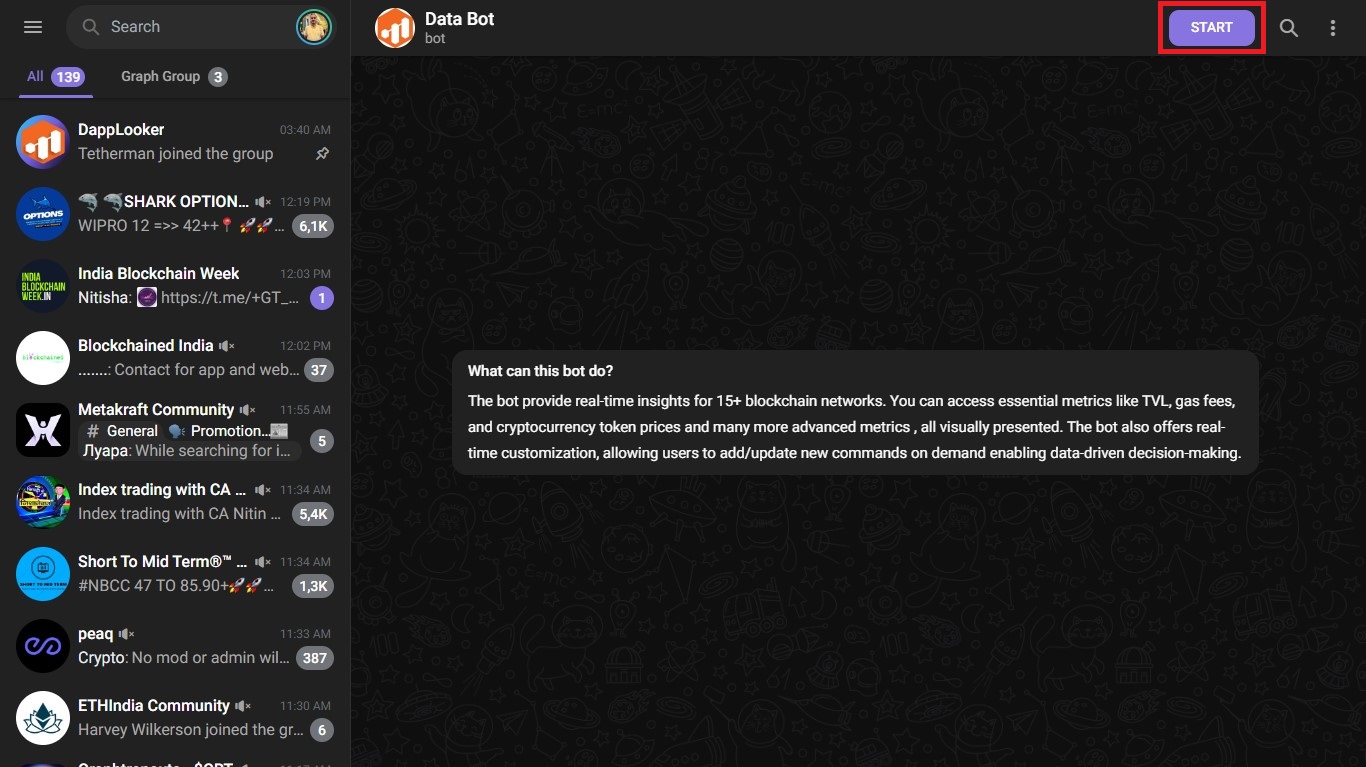
Task: Click the search magnifier icon in chat header
Action: (x=1289, y=28)
